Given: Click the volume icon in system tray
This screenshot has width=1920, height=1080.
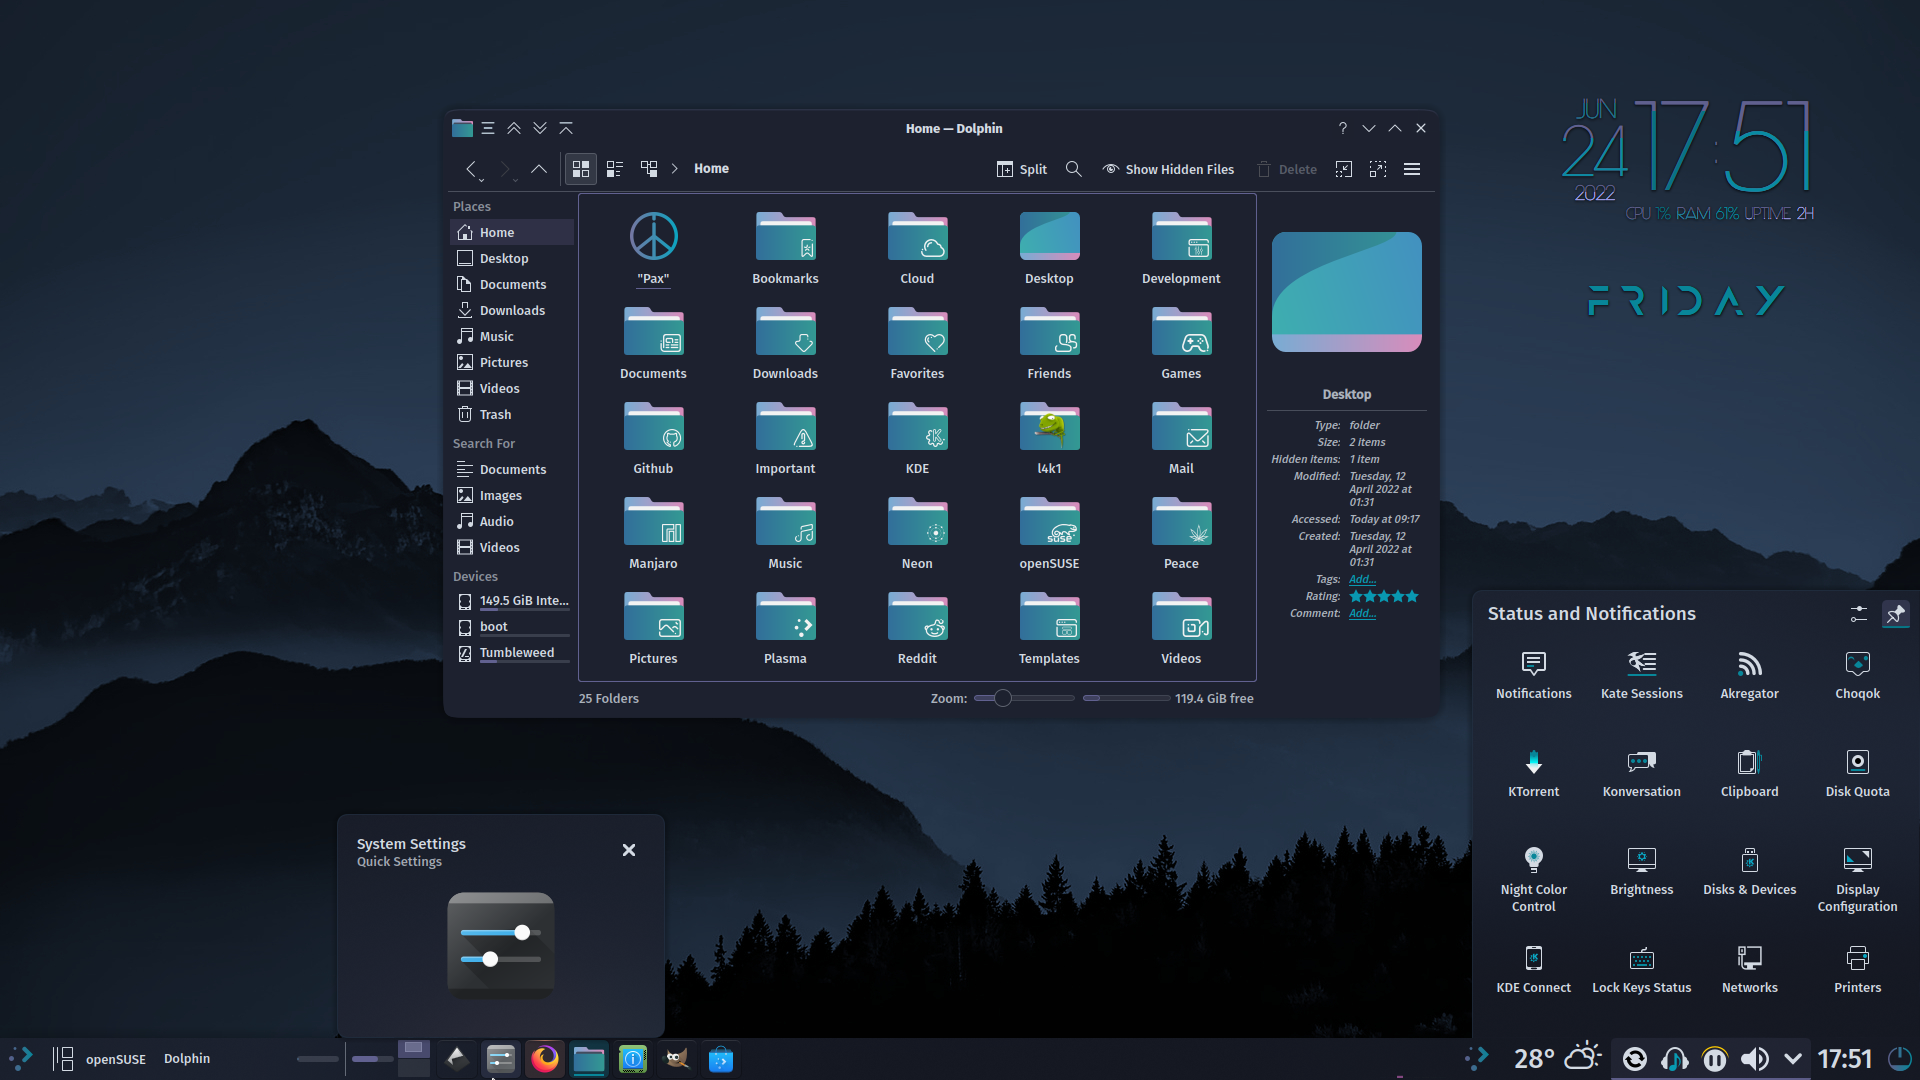Looking at the screenshot, I should coord(1754,1059).
